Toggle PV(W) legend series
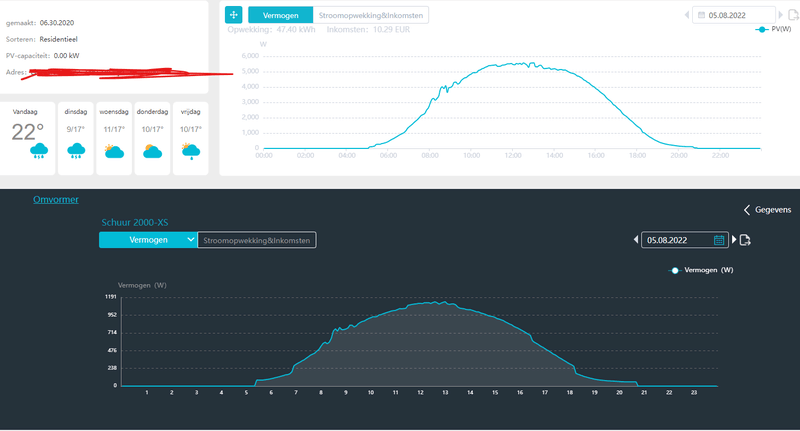This screenshot has width=800, height=431. [x=773, y=29]
